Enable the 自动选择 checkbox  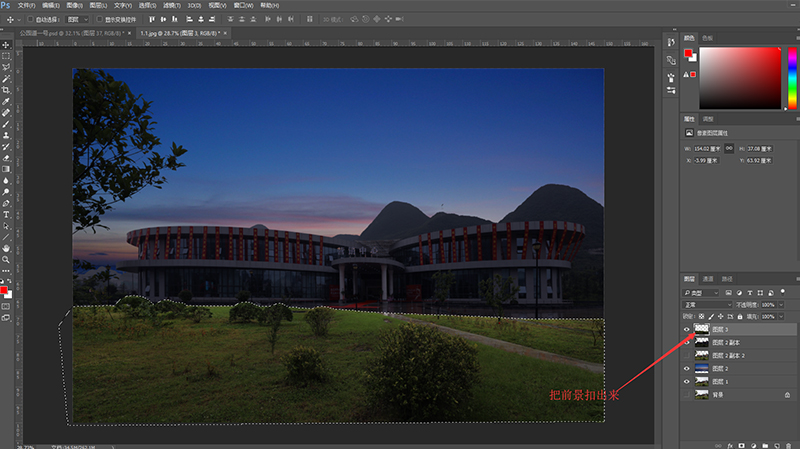click(x=30, y=19)
